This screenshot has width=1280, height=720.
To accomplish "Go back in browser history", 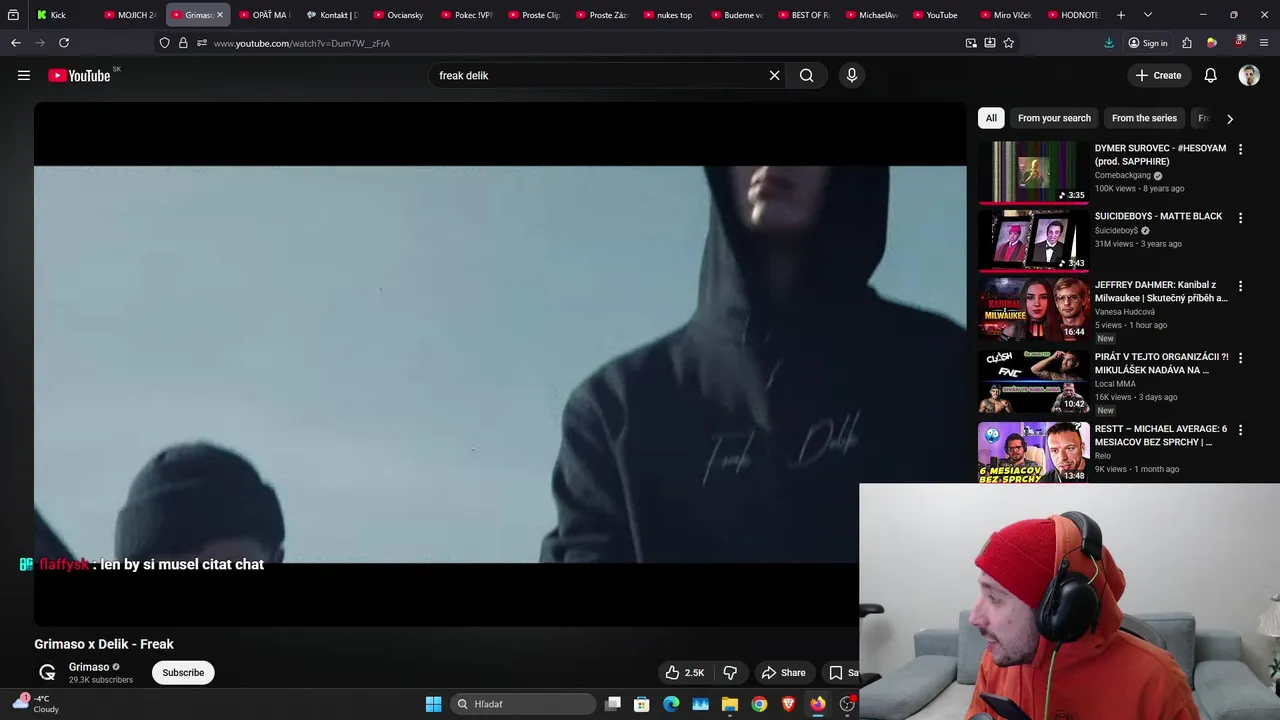I will click(x=15, y=43).
